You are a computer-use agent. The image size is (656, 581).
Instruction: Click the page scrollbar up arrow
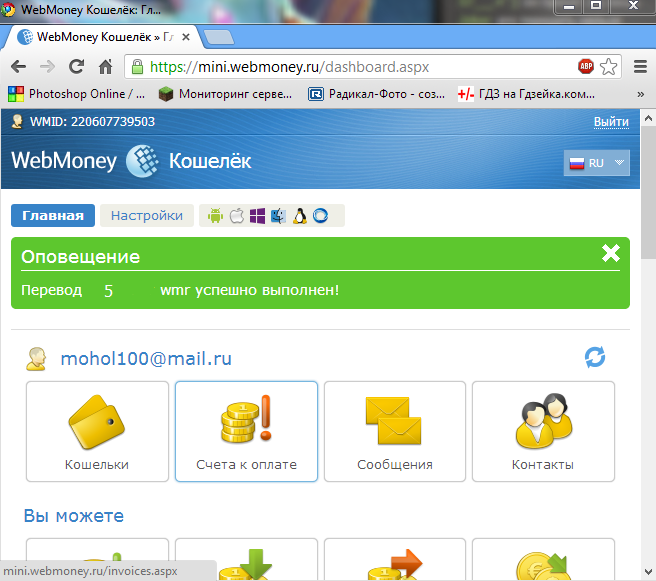coord(648,118)
